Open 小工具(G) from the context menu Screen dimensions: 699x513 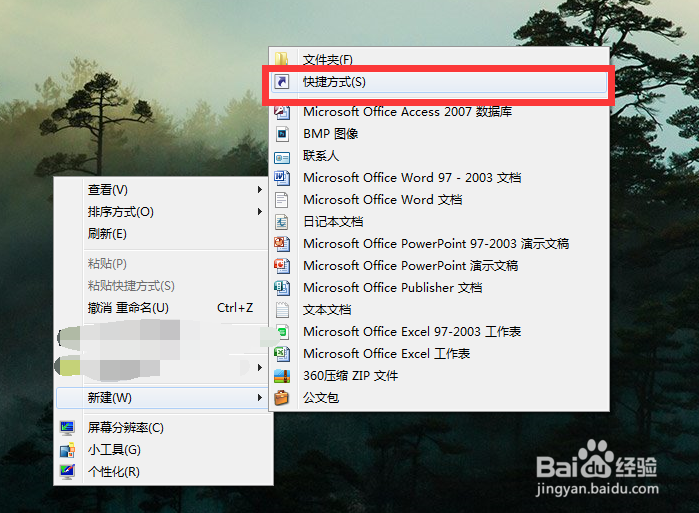pos(163,450)
